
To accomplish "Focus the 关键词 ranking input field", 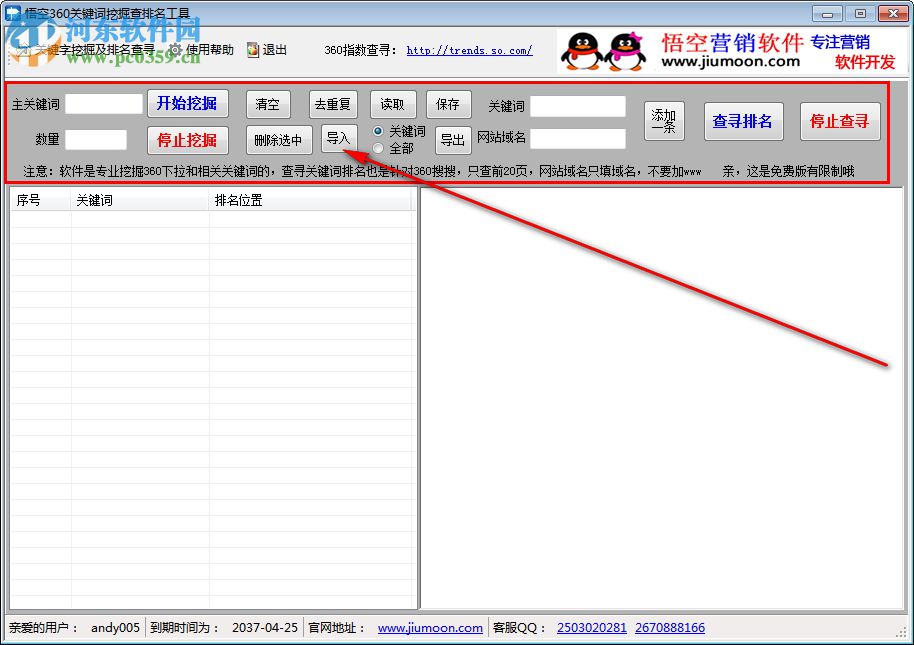I will pos(578,106).
